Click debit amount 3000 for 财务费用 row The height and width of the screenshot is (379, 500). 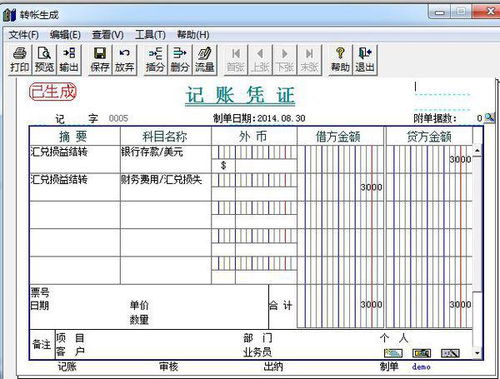pyautogui.click(x=371, y=187)
